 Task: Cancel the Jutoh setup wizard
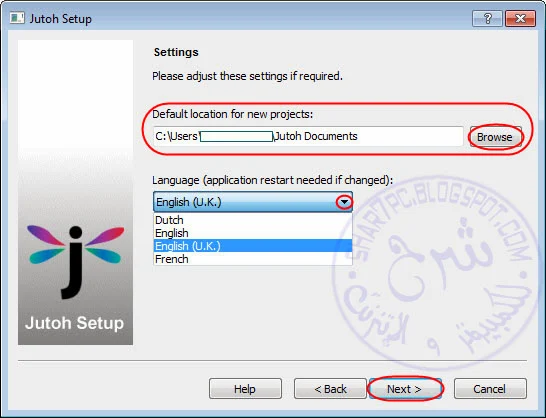pyautogui.click(x=490, y=389)
